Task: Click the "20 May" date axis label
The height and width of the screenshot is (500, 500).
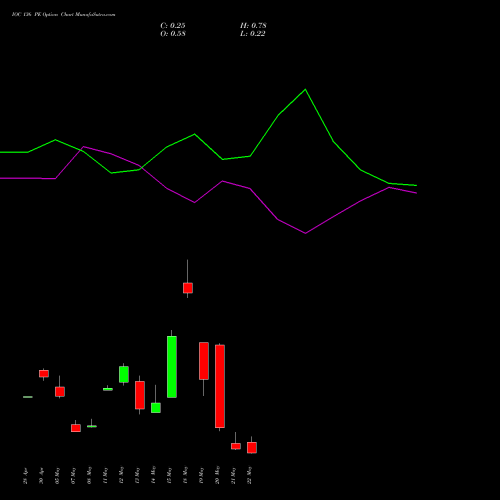Action: (218, 476)
